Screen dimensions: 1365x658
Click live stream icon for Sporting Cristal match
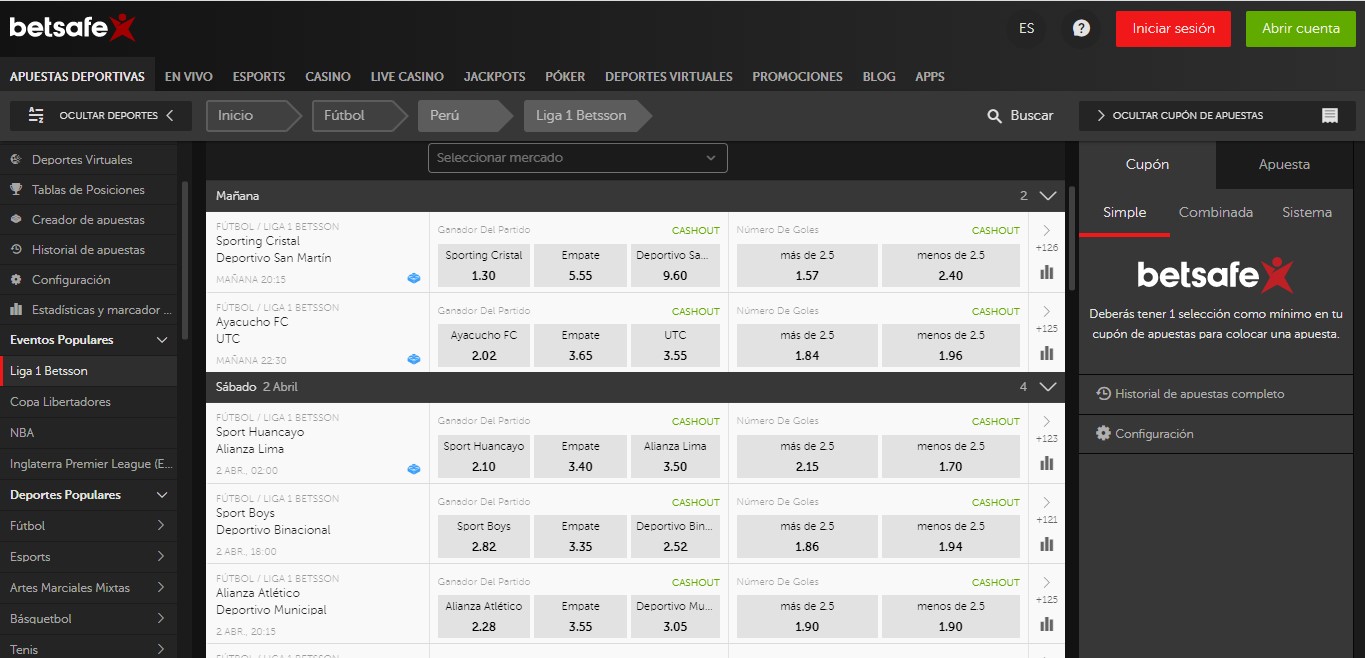(414, 278)
